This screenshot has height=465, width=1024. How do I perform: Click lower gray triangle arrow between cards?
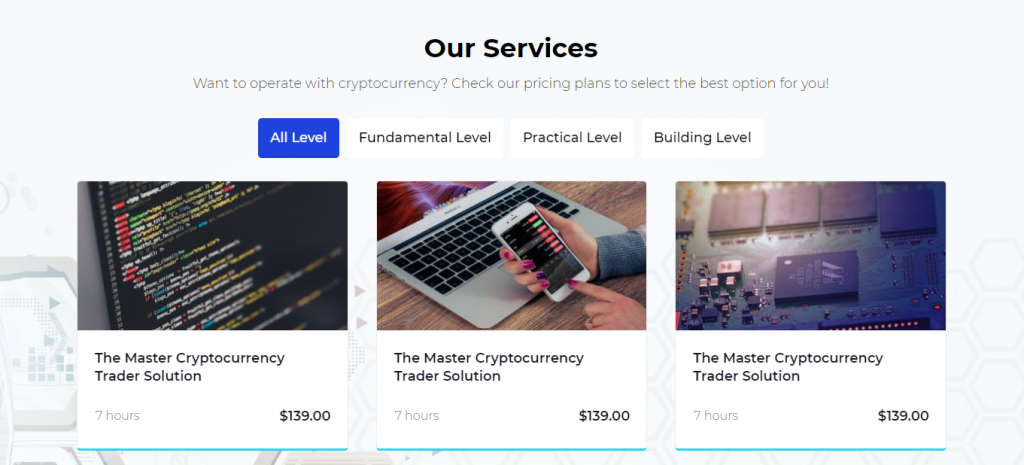click(360, 322)
